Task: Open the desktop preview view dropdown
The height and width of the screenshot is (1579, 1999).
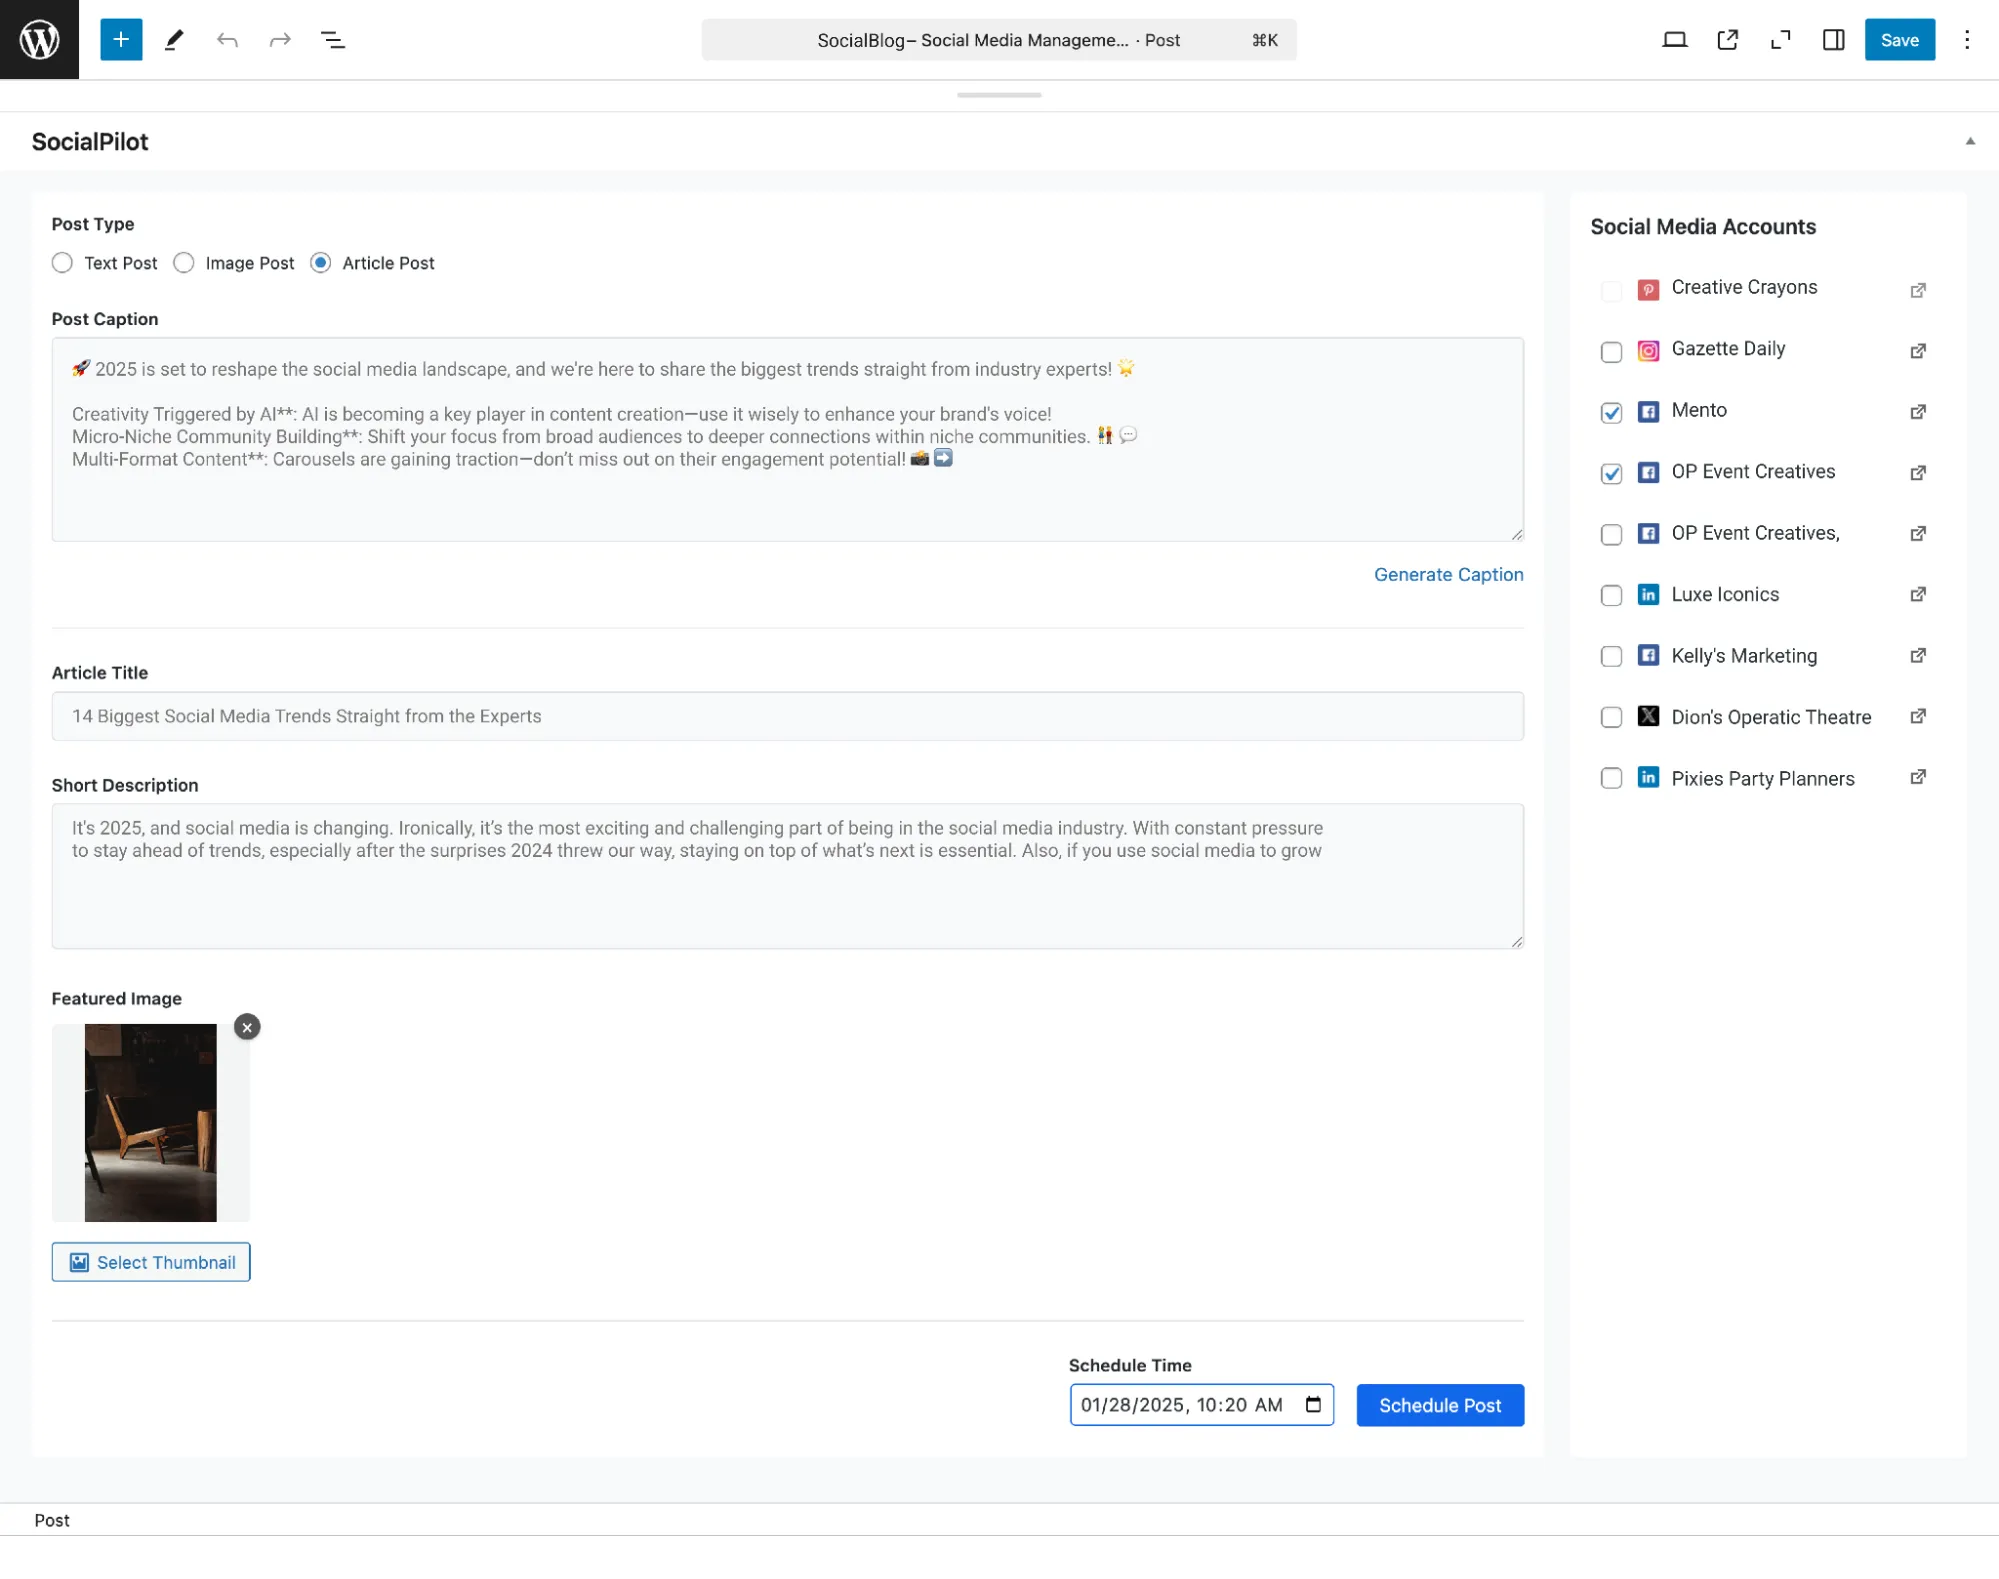Action: pos(1675,40)
